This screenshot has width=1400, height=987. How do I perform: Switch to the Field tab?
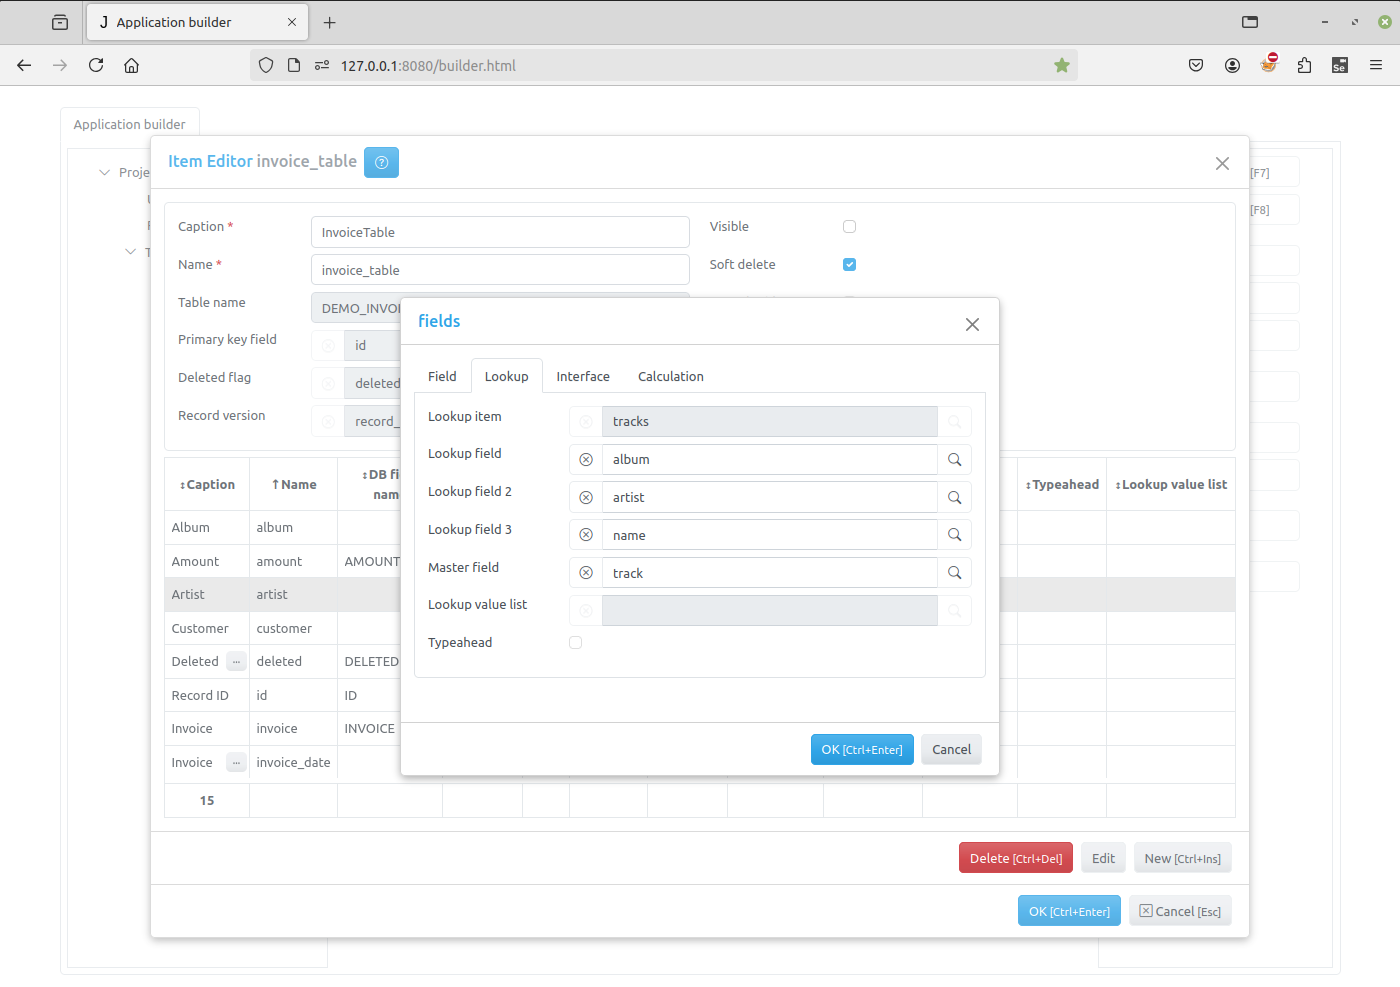tap(442, 377)
